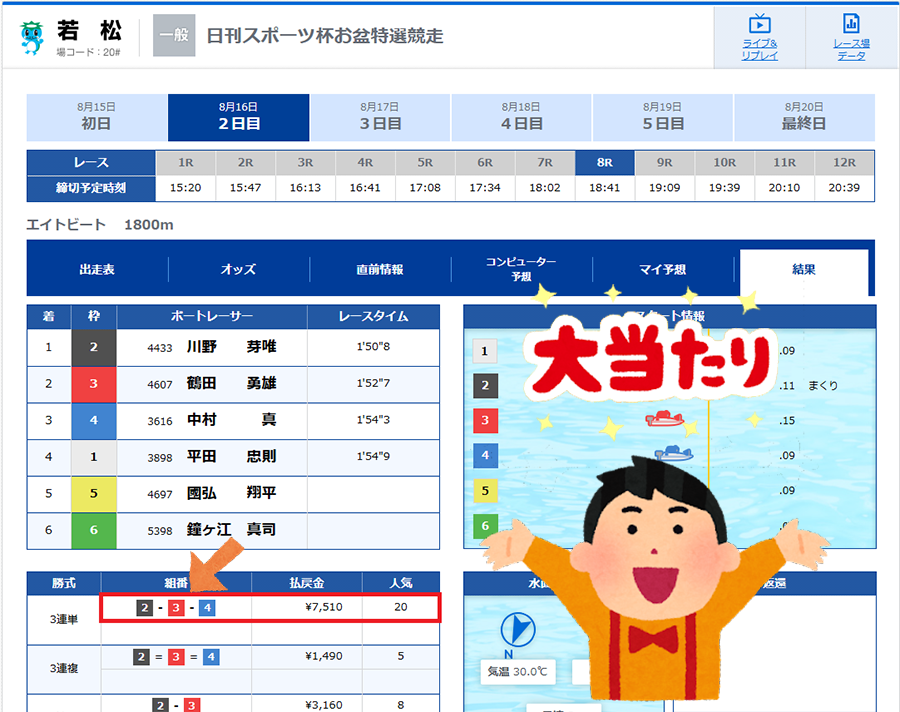
Task: Switch to race 1R
Action: [185, 163]
